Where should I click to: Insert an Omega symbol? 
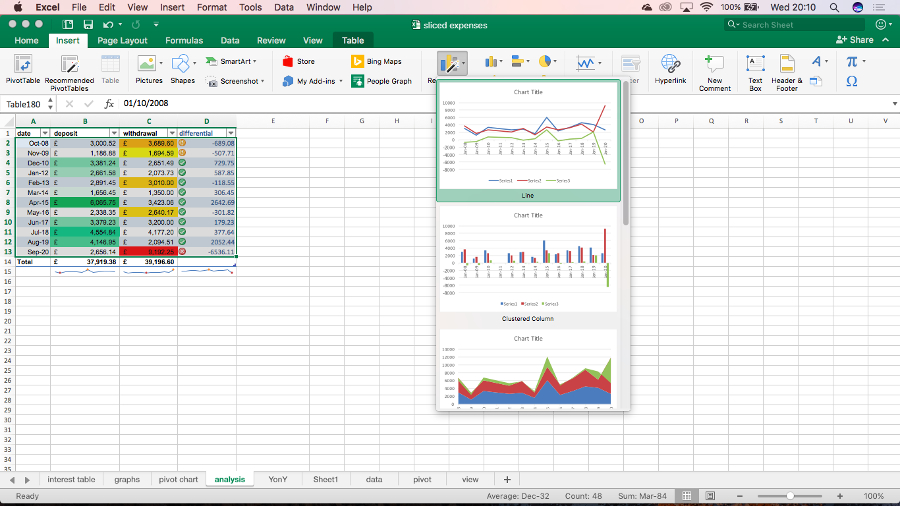(852, 81)
